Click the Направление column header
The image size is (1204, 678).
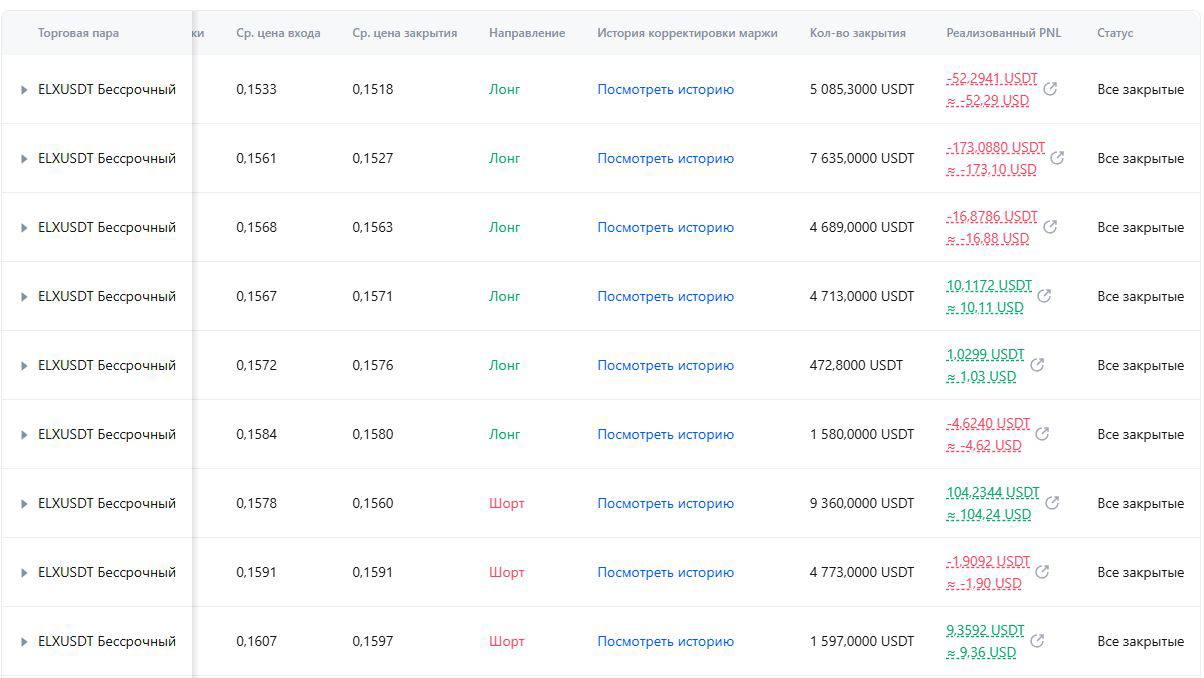(x=526, y=33)
